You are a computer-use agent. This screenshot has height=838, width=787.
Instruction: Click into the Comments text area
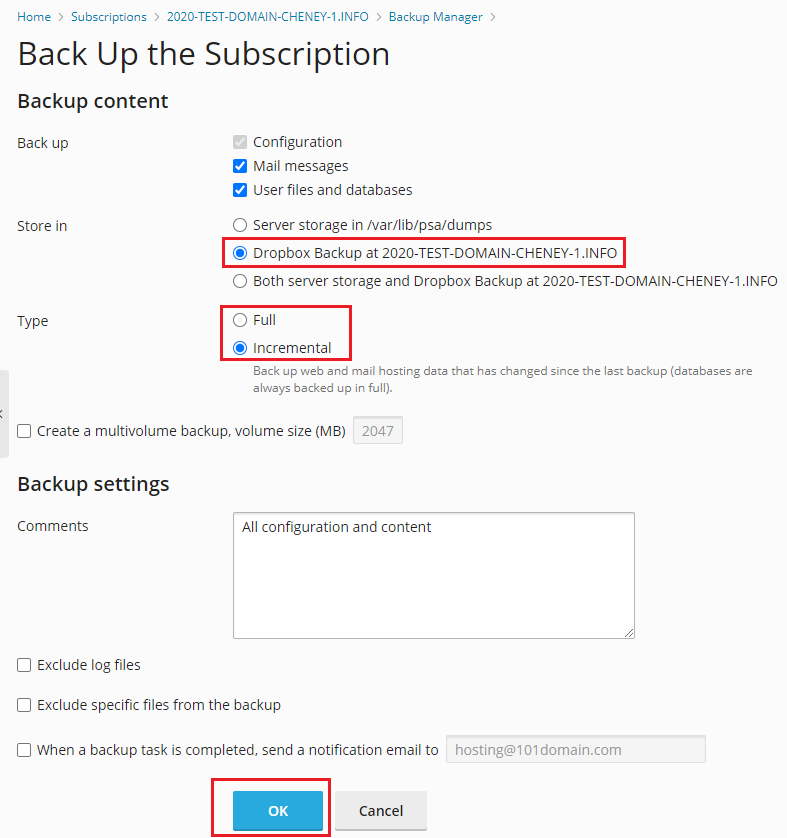click(433, 575)
